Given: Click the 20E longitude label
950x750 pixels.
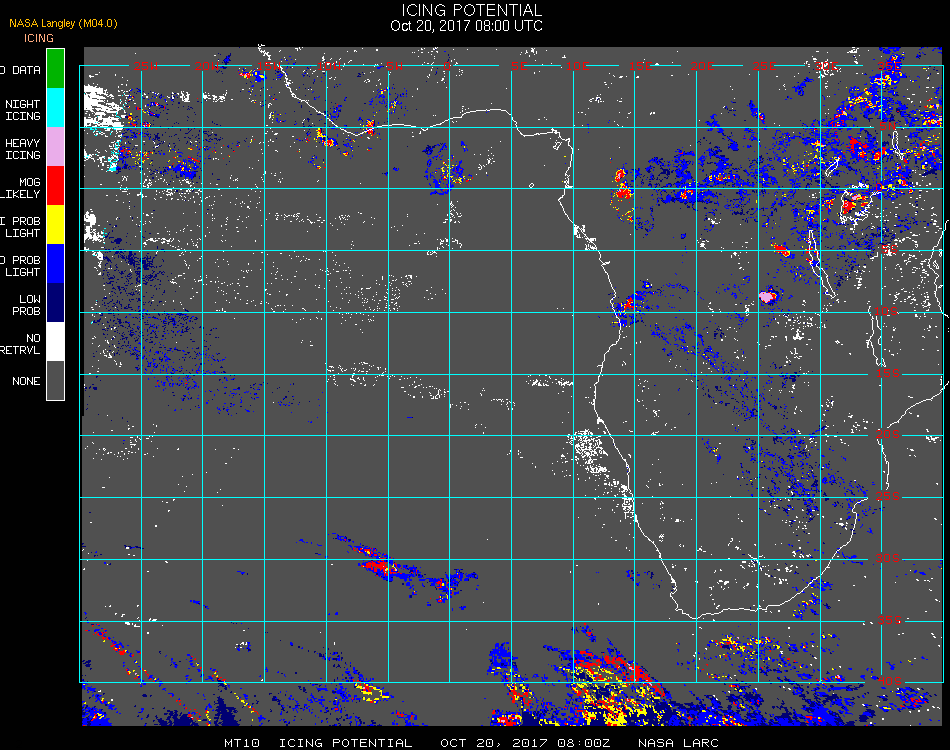Looking at the screenshot, I should click(x=702, y=66).
